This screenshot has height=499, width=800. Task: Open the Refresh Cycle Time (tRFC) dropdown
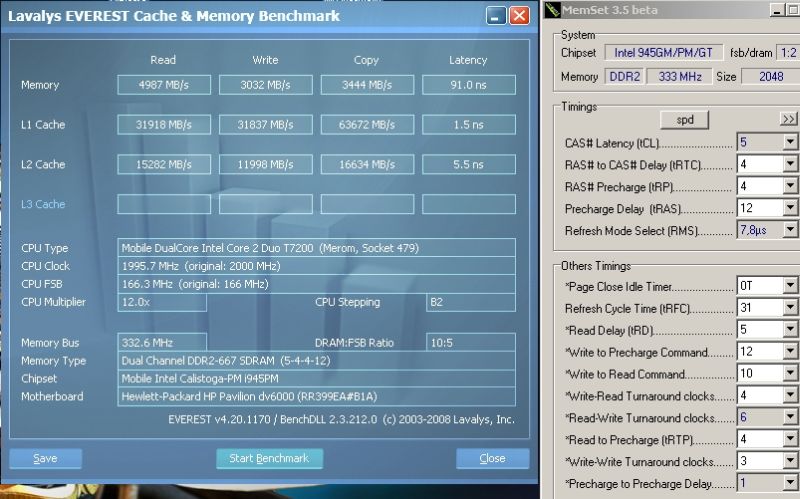790,307
